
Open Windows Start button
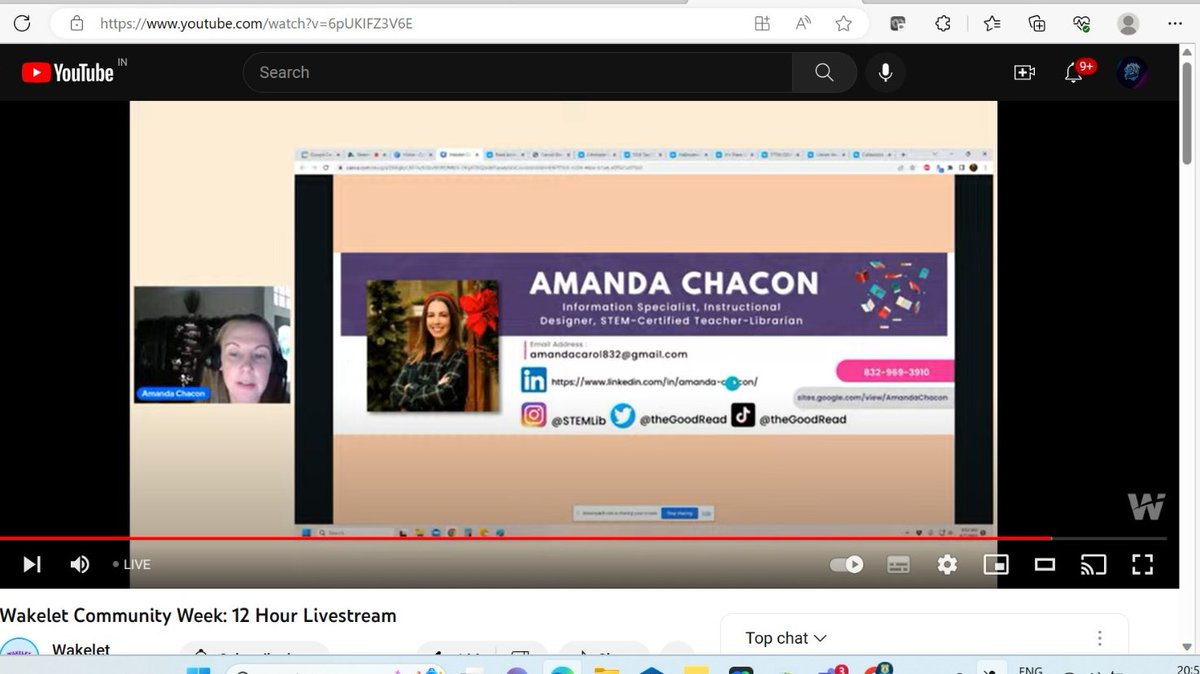(x=199, y=670)
